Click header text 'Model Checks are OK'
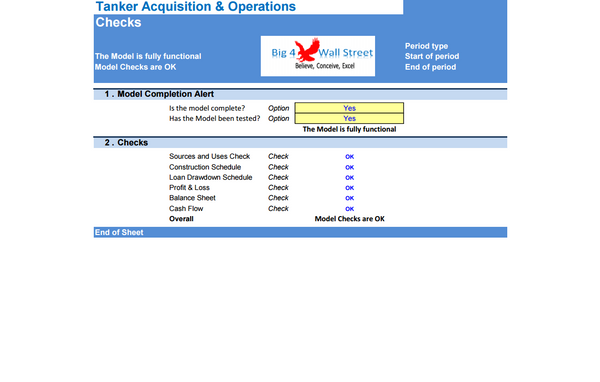The height and width of the screenshot is (382, 600). 135,67
